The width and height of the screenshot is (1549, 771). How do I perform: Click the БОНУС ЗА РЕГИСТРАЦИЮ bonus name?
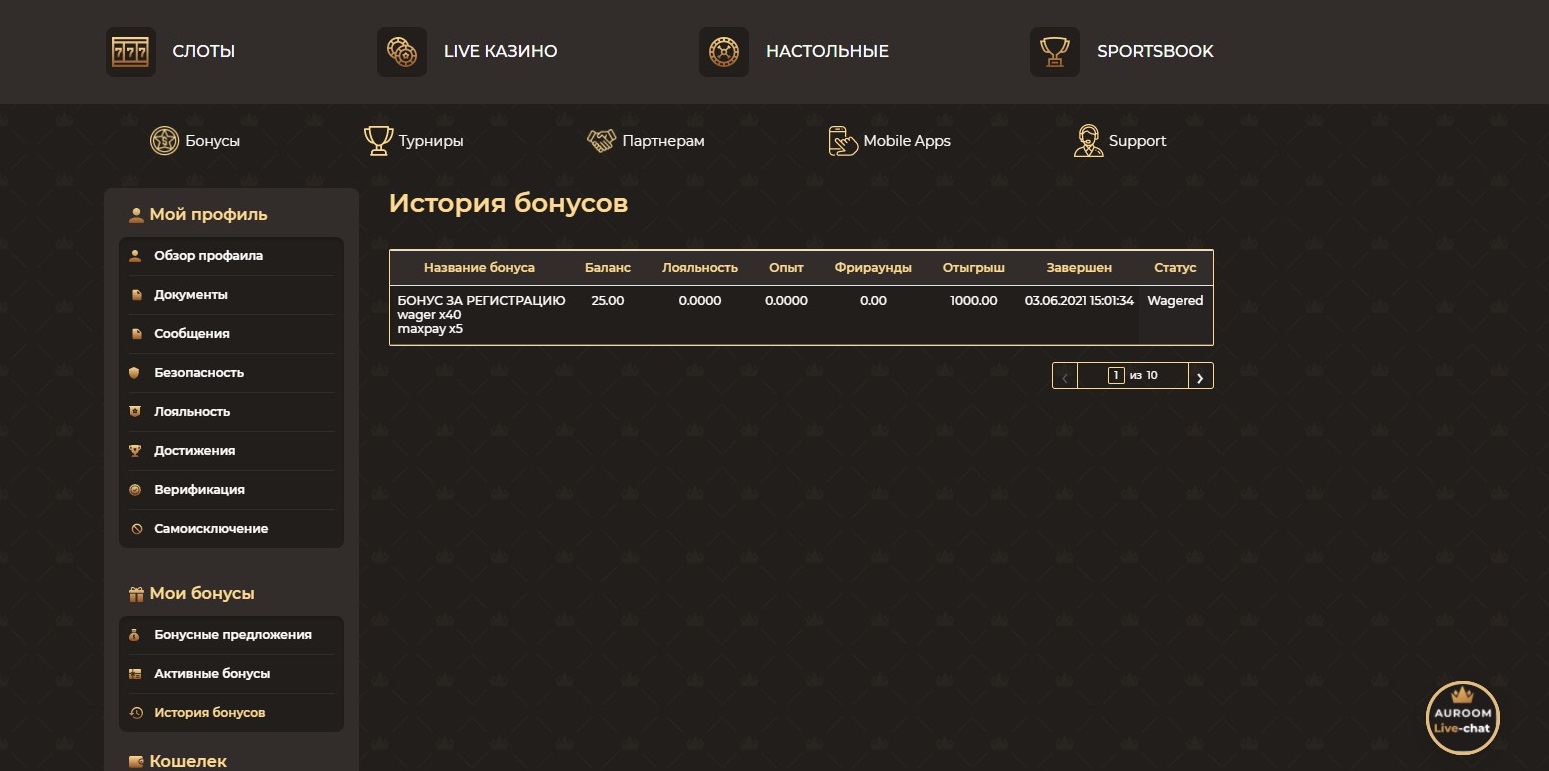[481, 301]
